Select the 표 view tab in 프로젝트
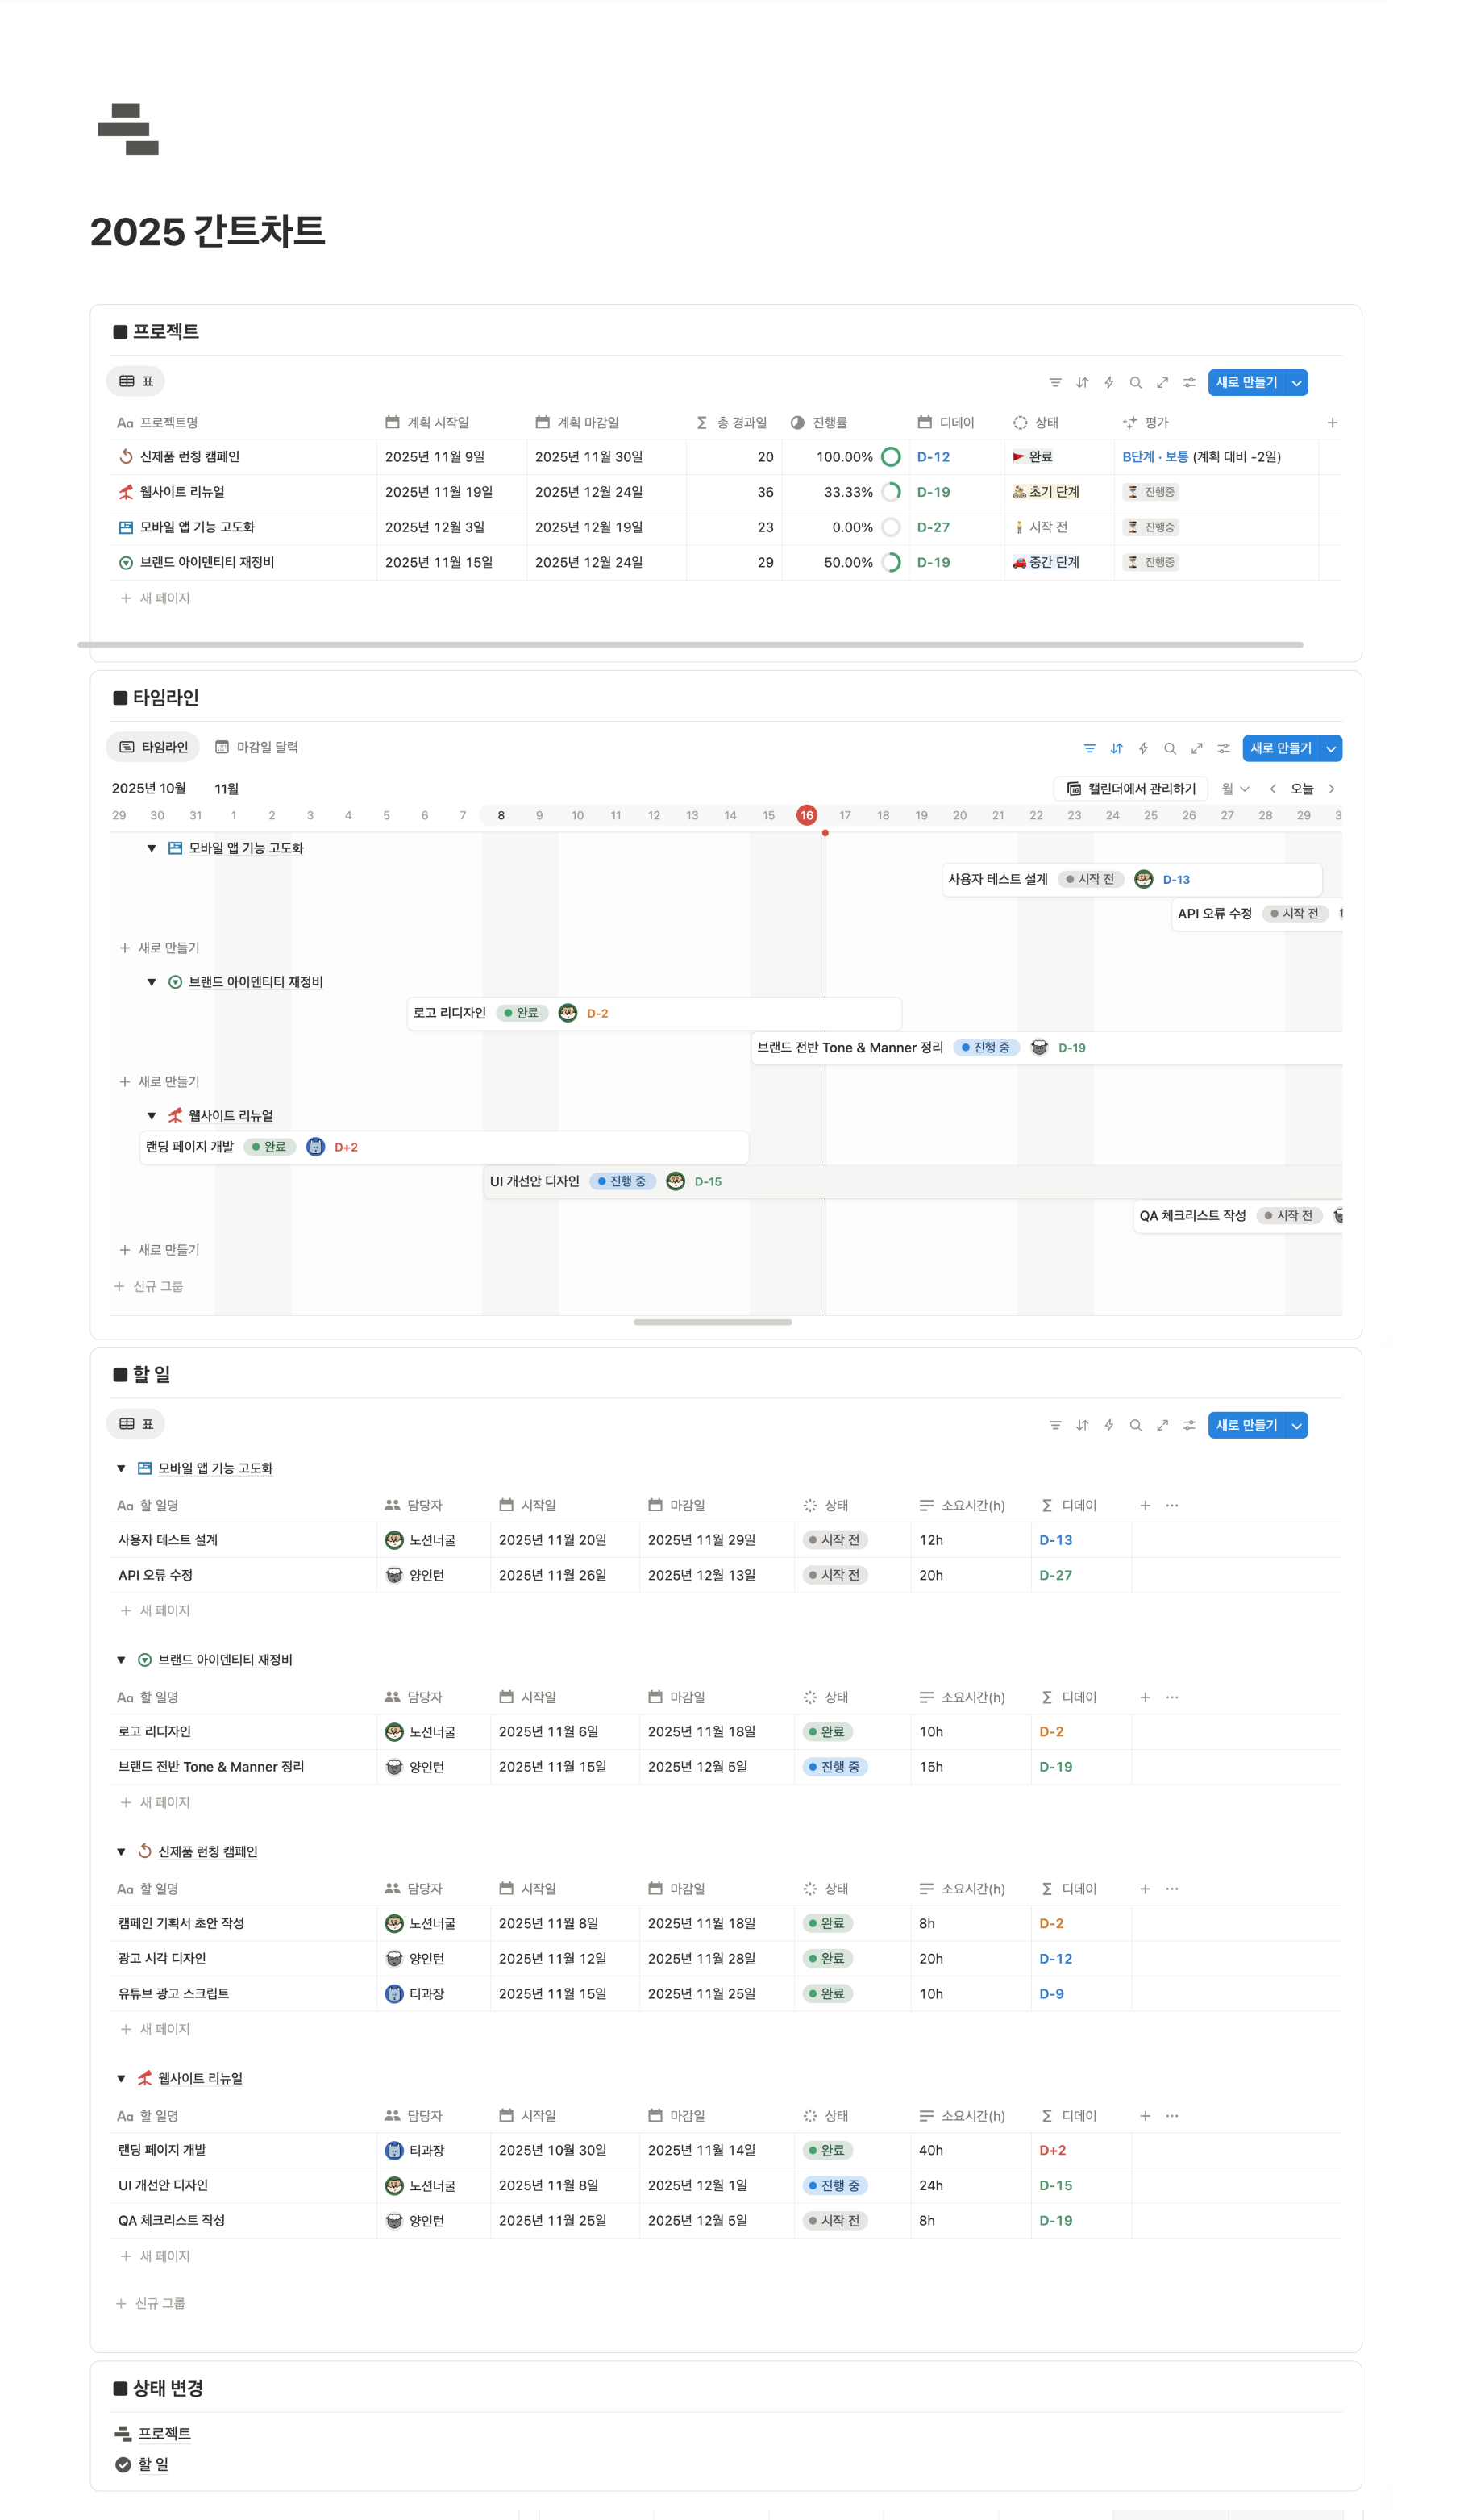This screenshot has width=1468, height=2520. 136,381
